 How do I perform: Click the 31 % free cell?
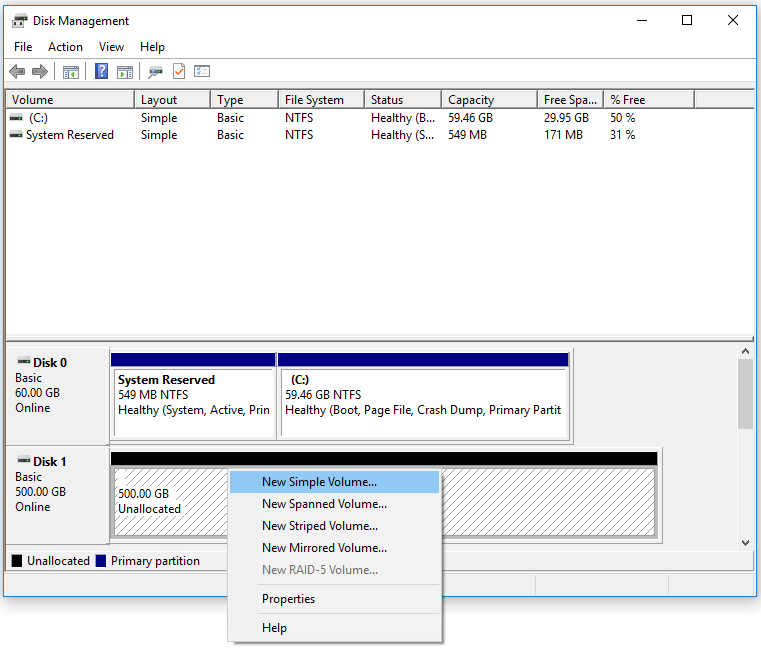[622, 134]
